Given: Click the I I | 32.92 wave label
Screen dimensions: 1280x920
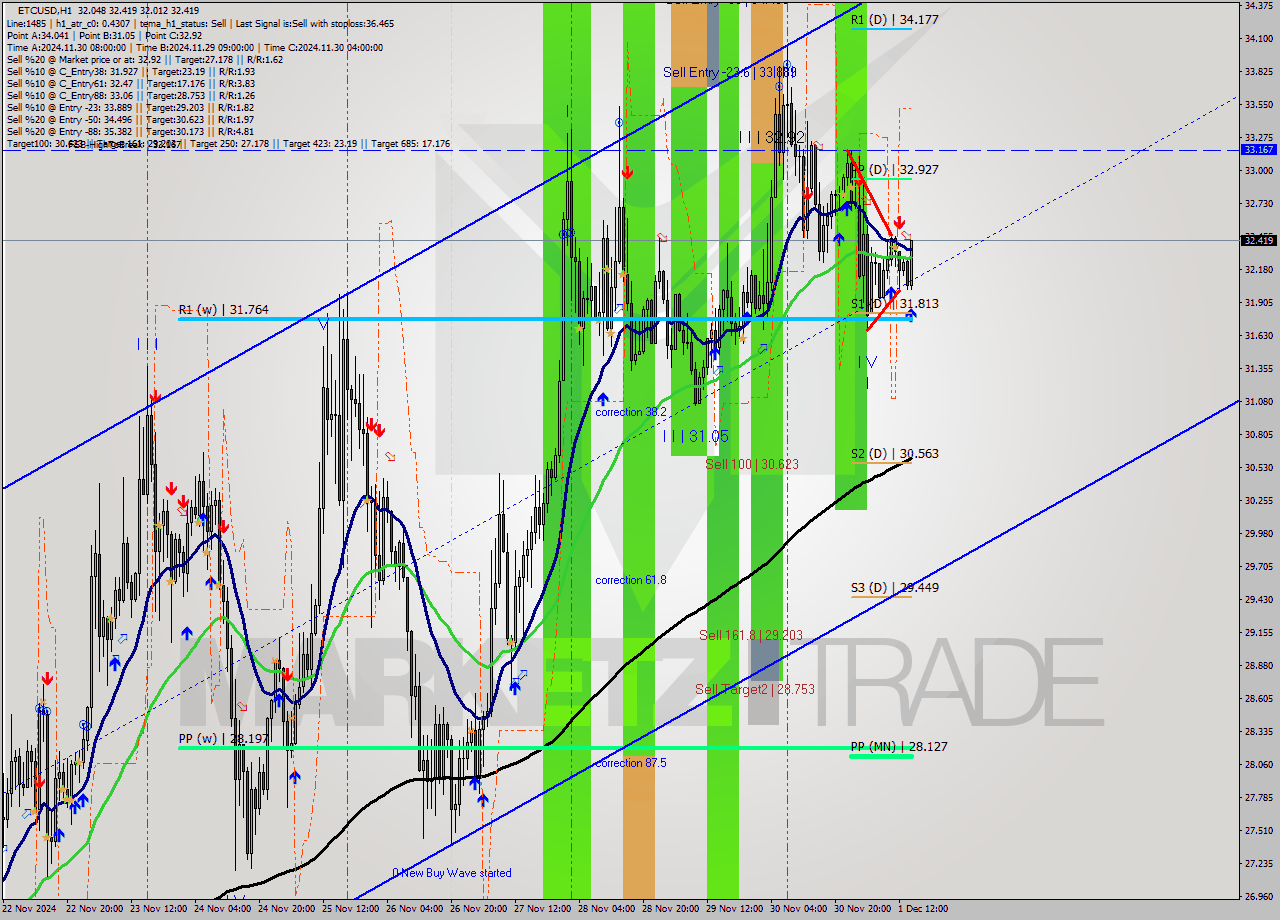Looking at the screenshot, I should 772,136.
